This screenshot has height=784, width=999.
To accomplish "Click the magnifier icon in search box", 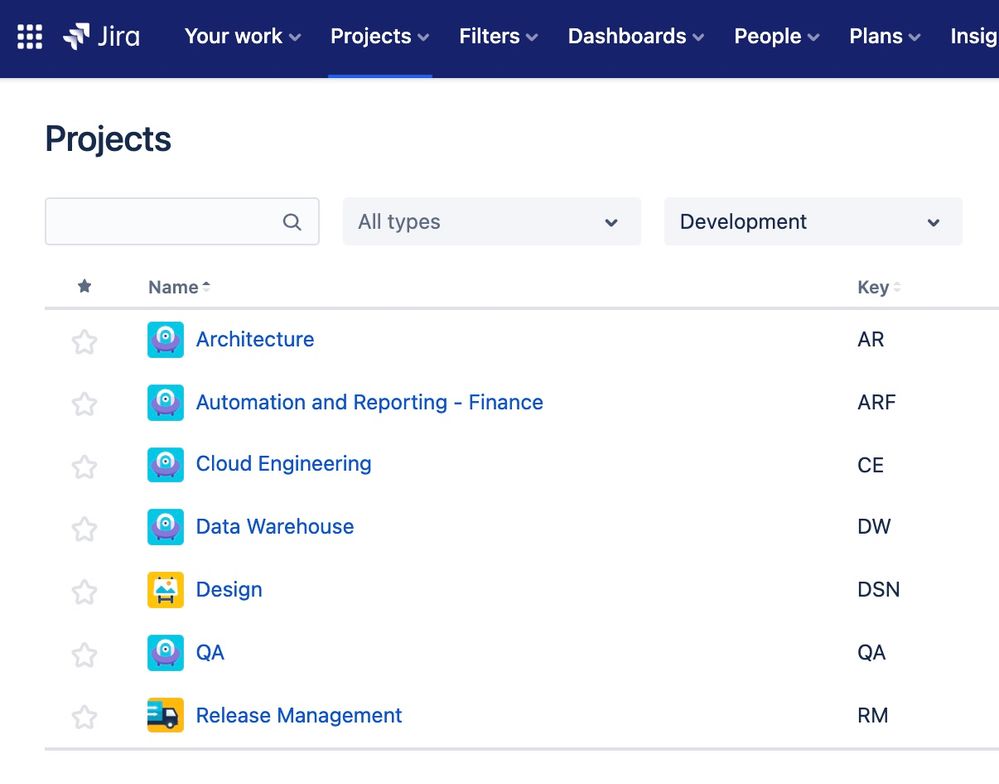I will click(x=292, y=222).
